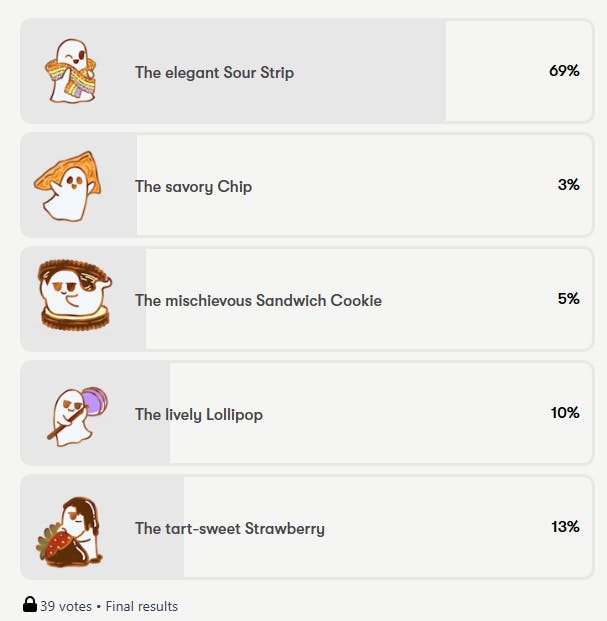The width and height of the screenshot is (607, 621).
Task: Select 'The elegant Sour Strip' option label
Action: coord(214,73)
